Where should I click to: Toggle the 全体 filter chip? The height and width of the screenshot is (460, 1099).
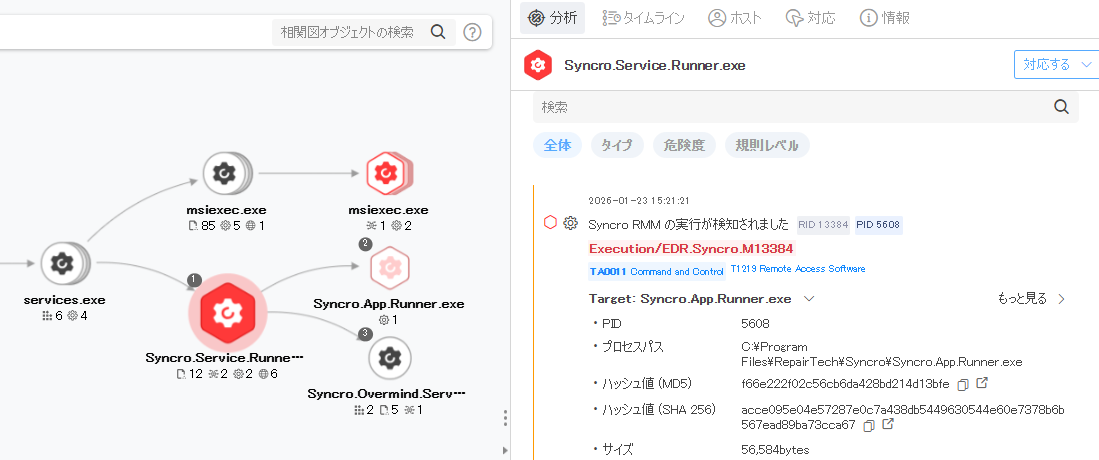[557, 145]
